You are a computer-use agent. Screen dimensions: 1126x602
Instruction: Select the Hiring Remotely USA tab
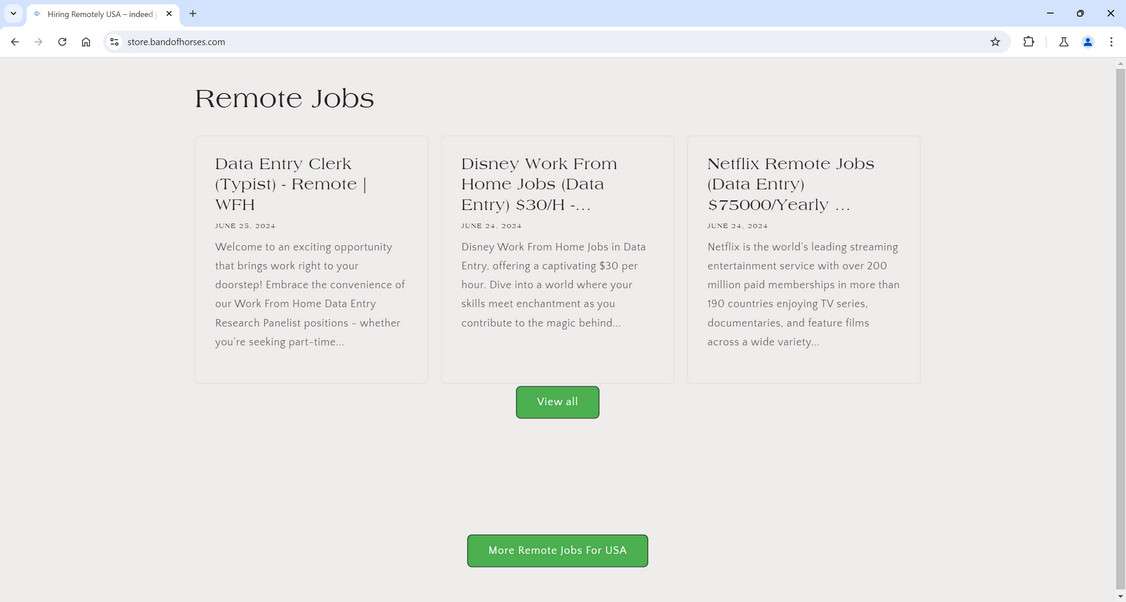tap(103, 14)
